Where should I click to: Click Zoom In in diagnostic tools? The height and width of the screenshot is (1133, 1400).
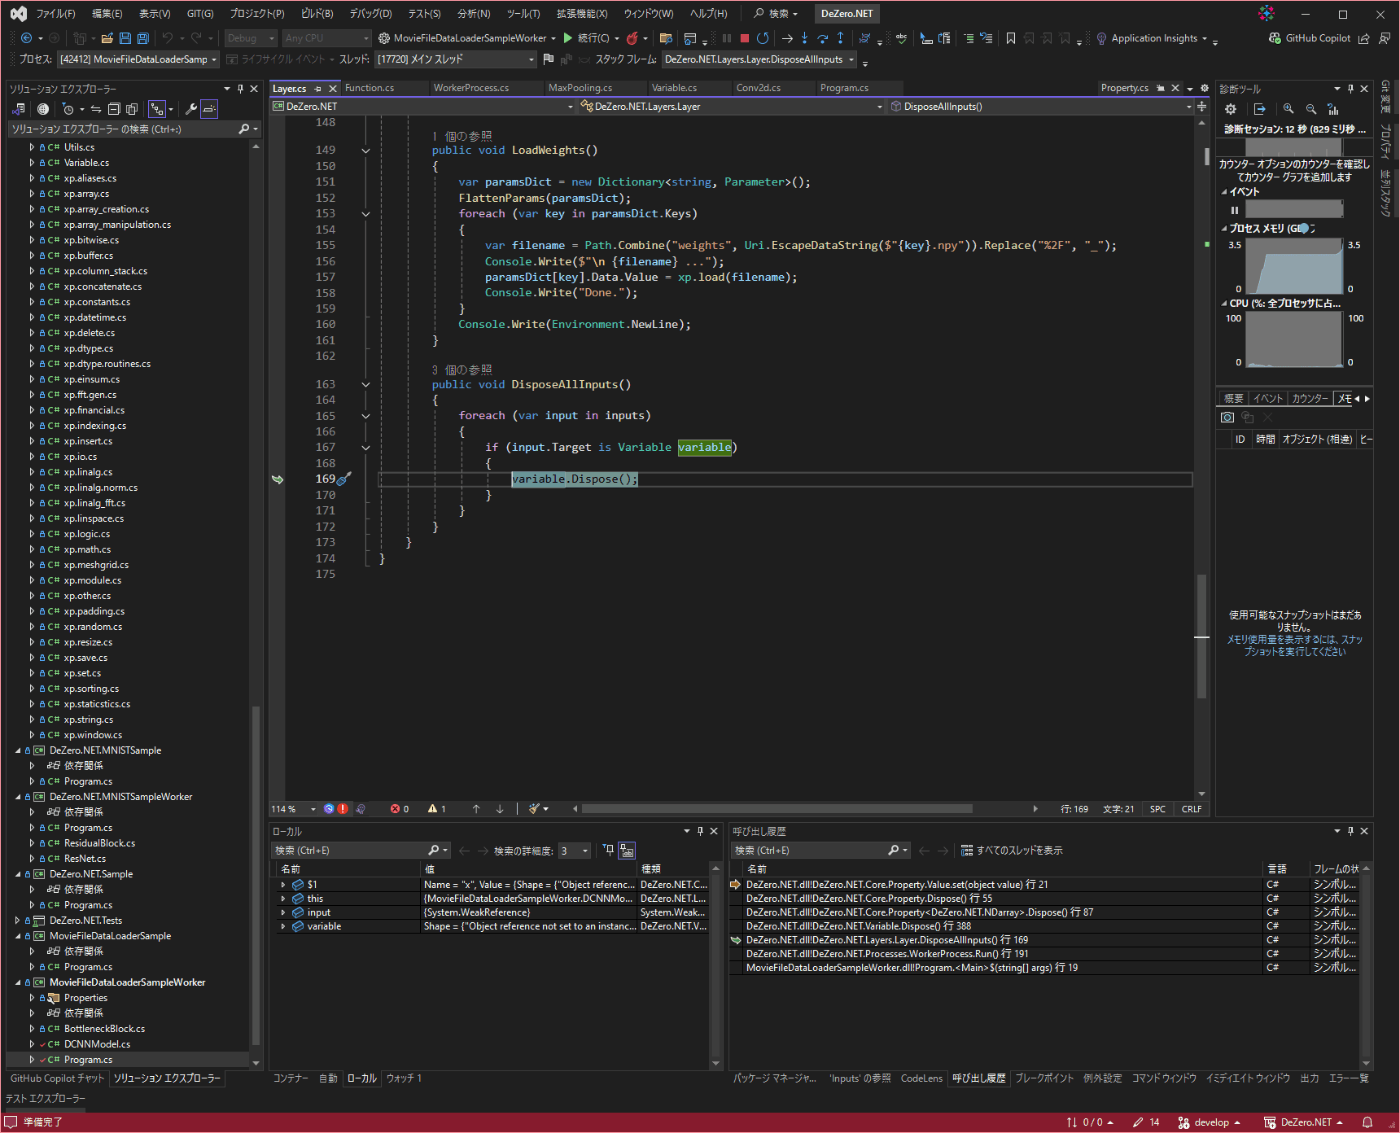coord(1289,109)
